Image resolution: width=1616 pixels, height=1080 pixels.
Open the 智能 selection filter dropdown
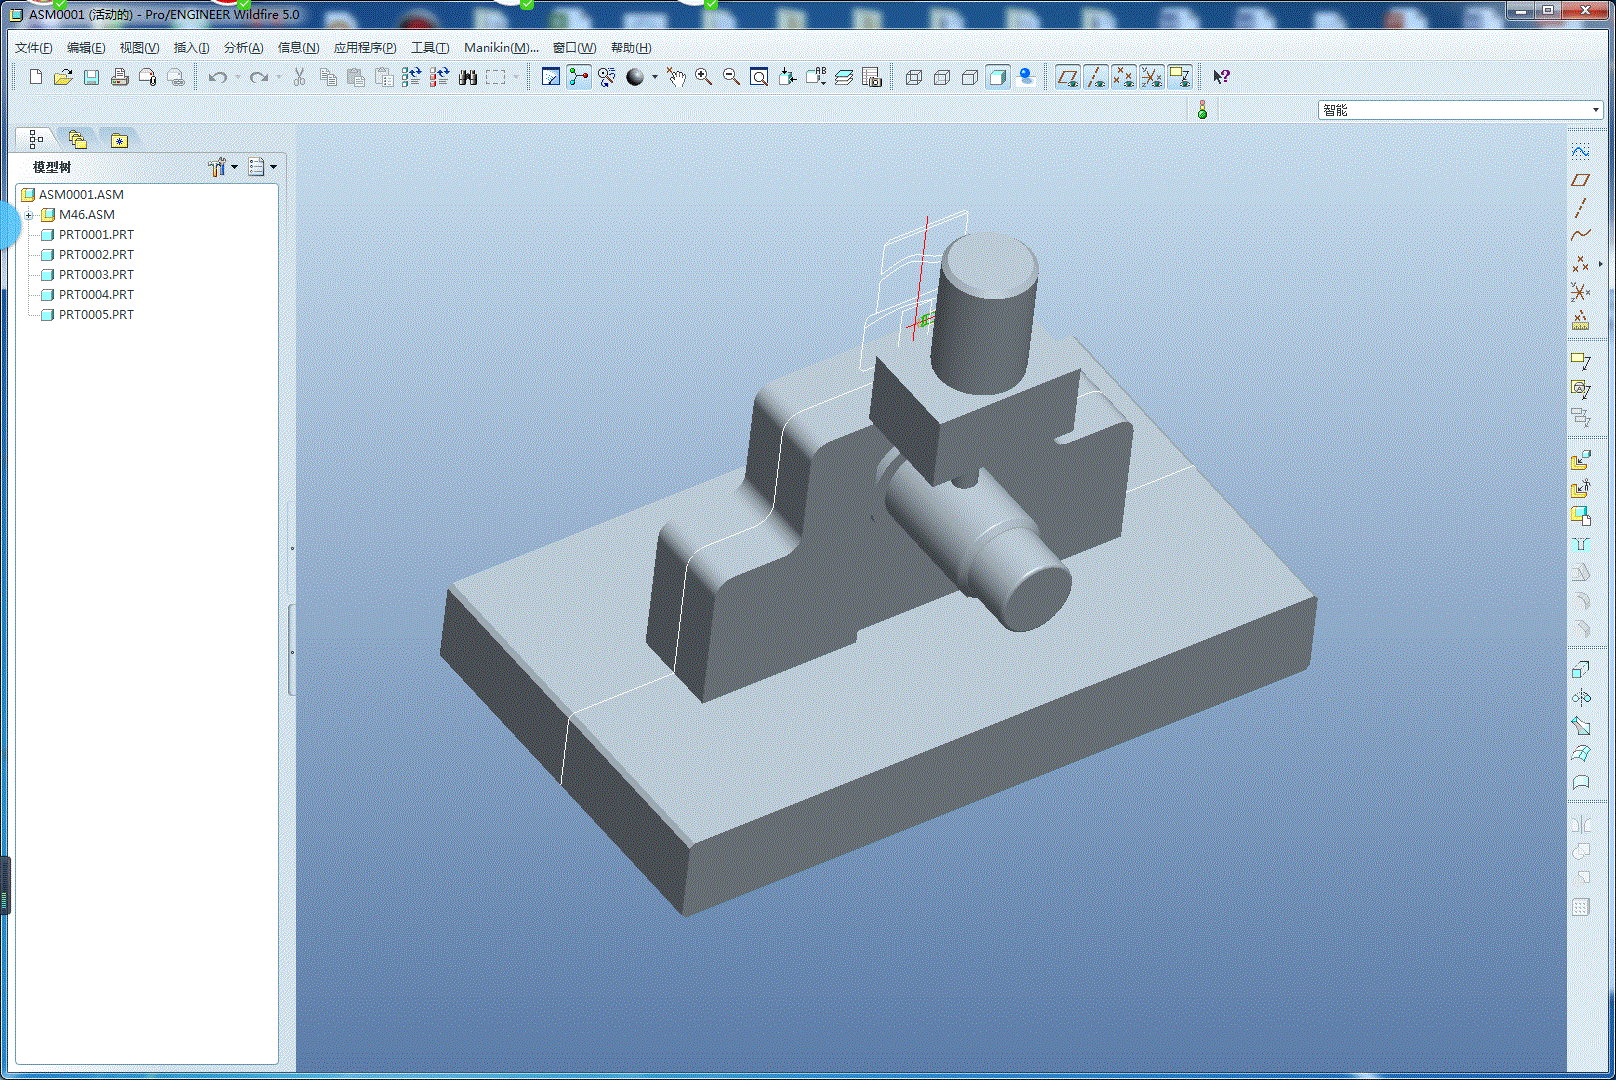pos(1595,110)
